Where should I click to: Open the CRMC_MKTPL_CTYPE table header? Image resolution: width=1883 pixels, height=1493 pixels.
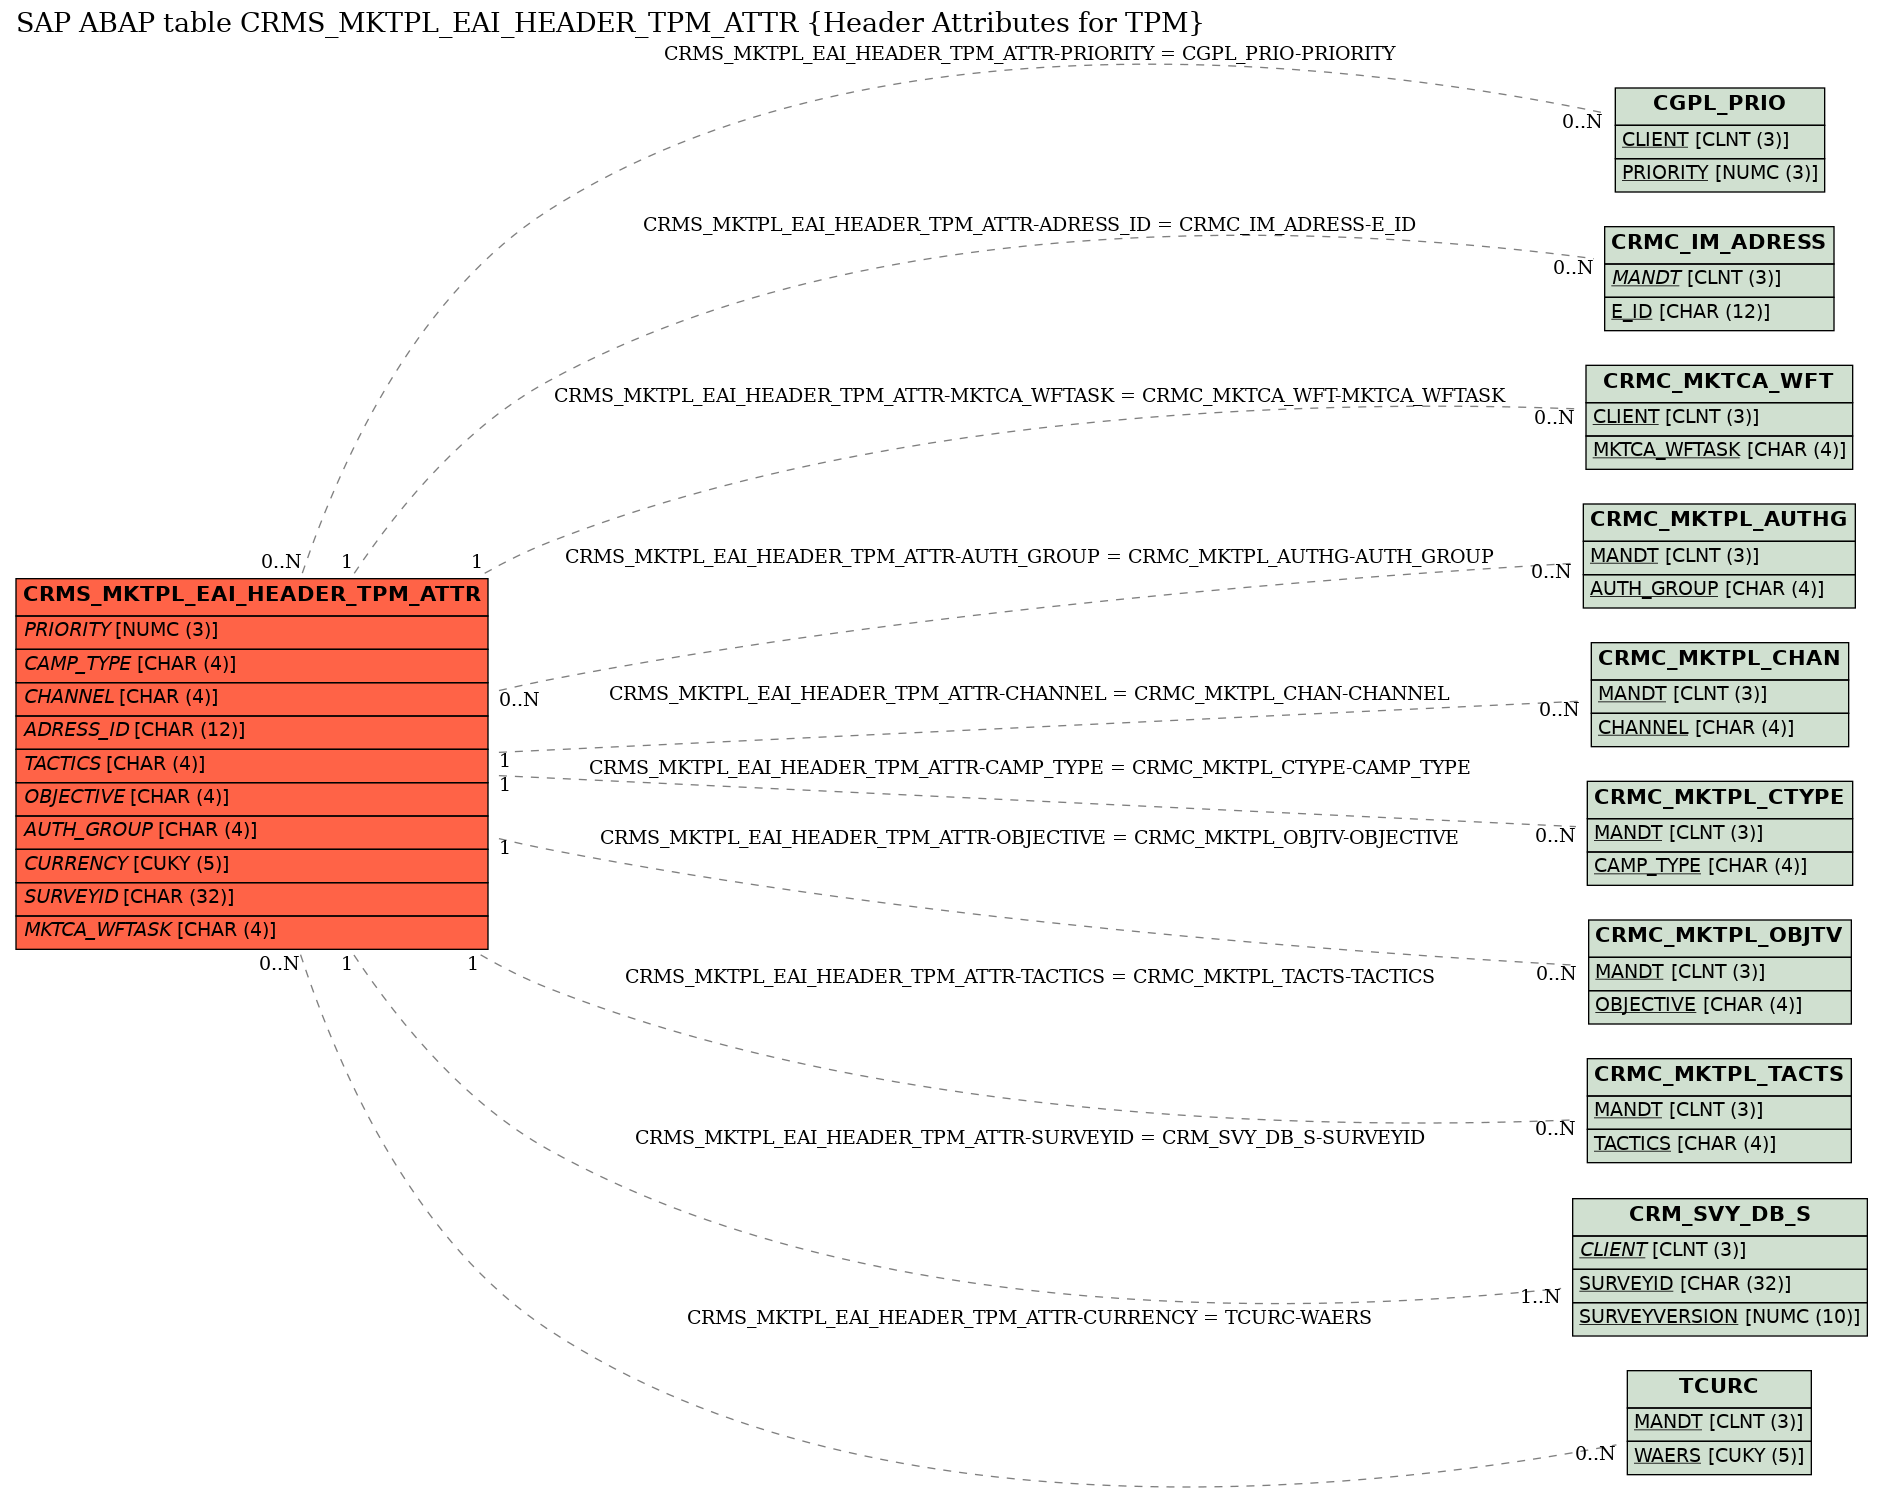click(x=1719, y=799)
